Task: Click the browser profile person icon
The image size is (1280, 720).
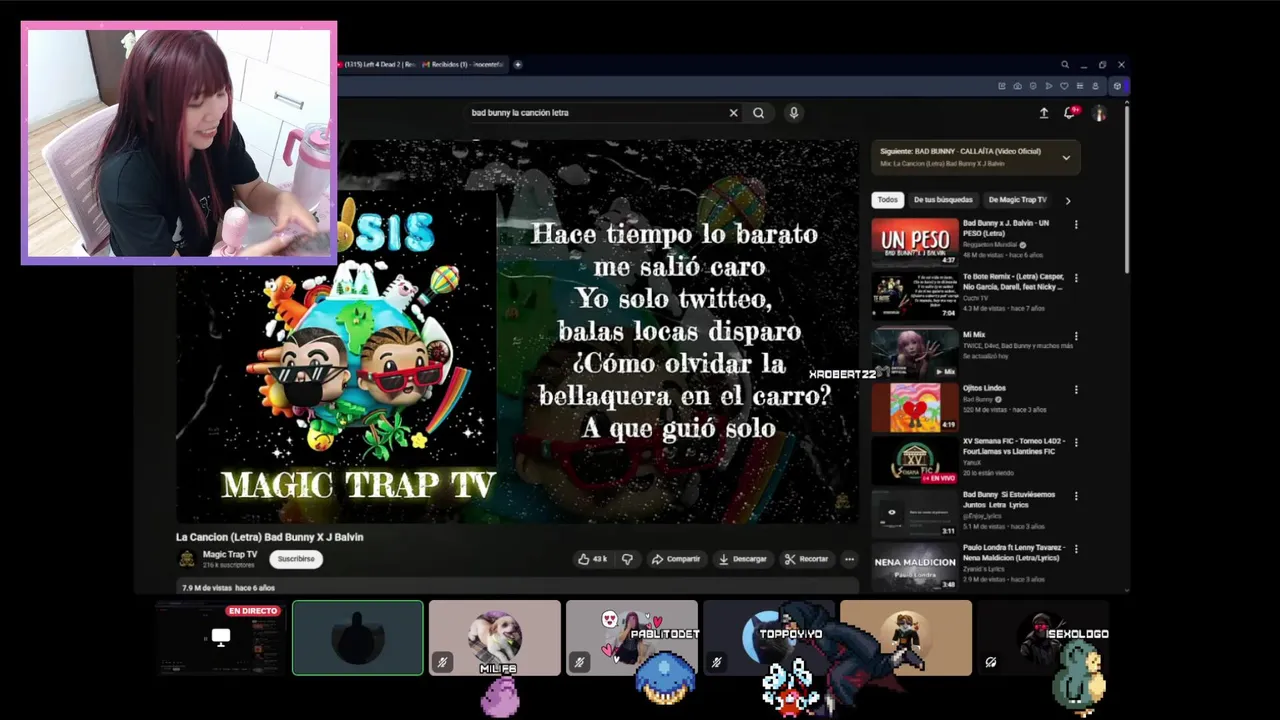Action: click(x=1095, y=86)
